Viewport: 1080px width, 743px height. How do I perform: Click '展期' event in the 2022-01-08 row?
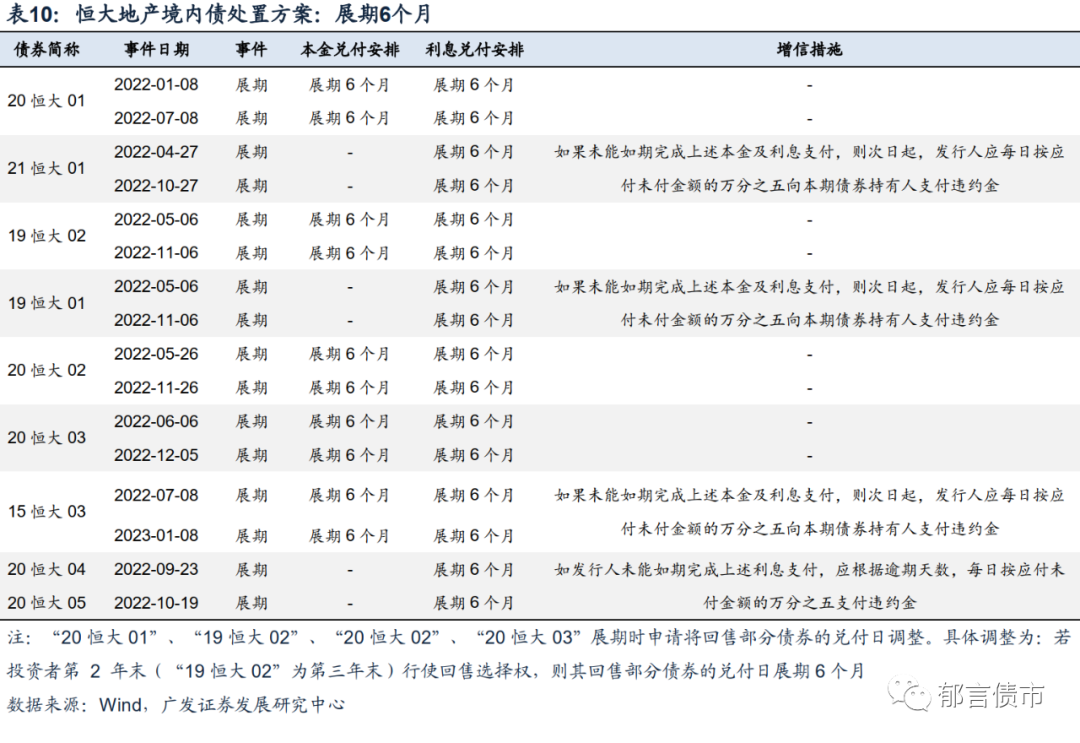pos(251,85)
